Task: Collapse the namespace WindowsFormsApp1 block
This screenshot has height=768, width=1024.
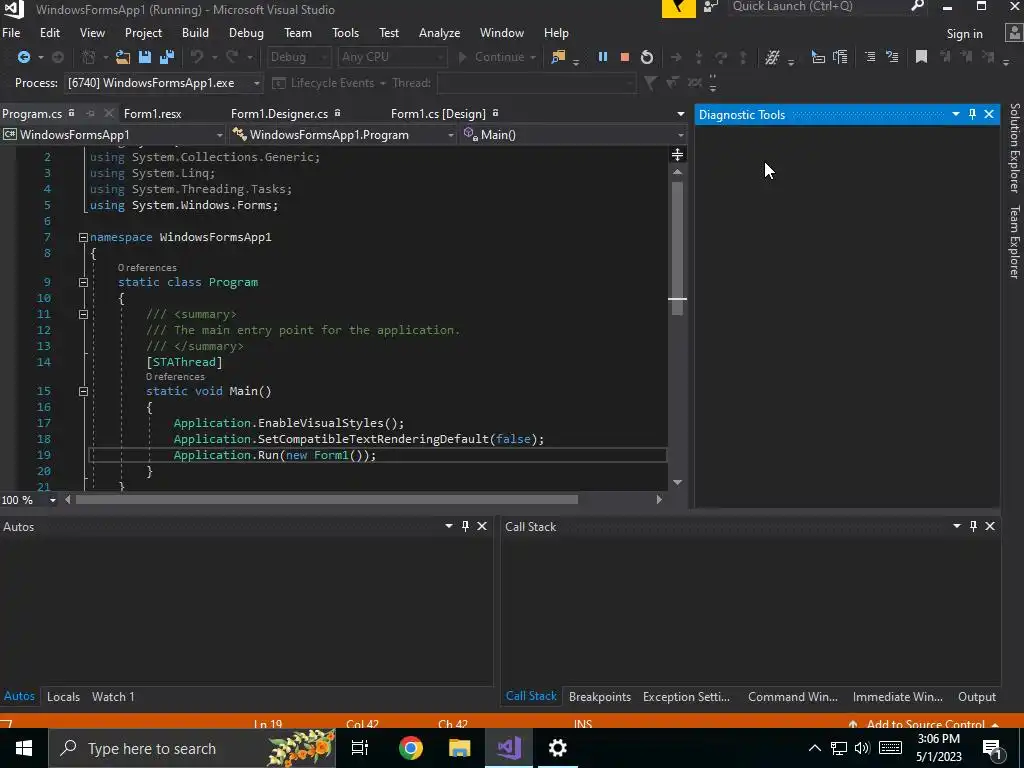Action: pyautogui.click(x=83, y=238)
